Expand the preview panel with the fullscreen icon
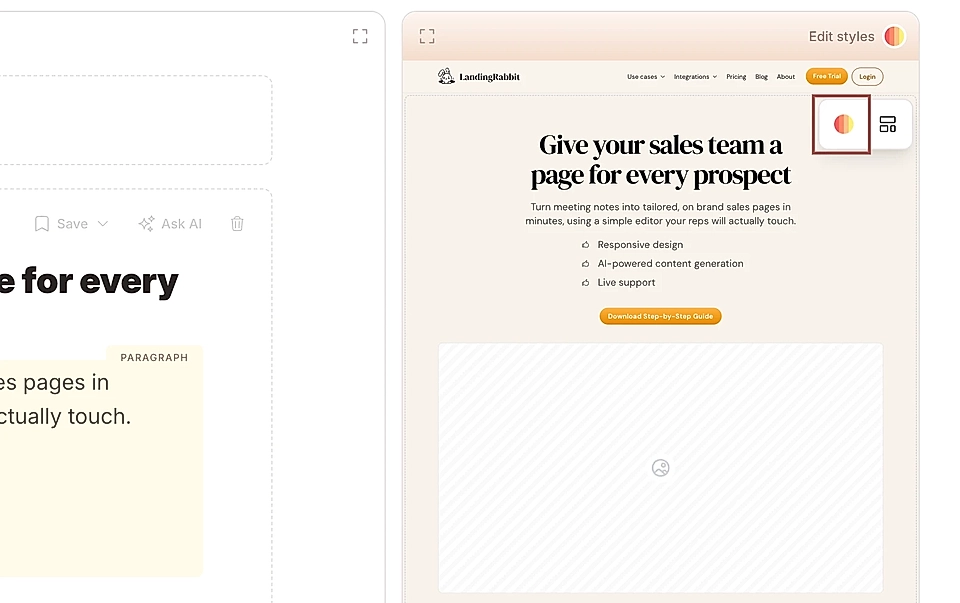The height and width of the screenshot is (603, 960). pos(427,35)
